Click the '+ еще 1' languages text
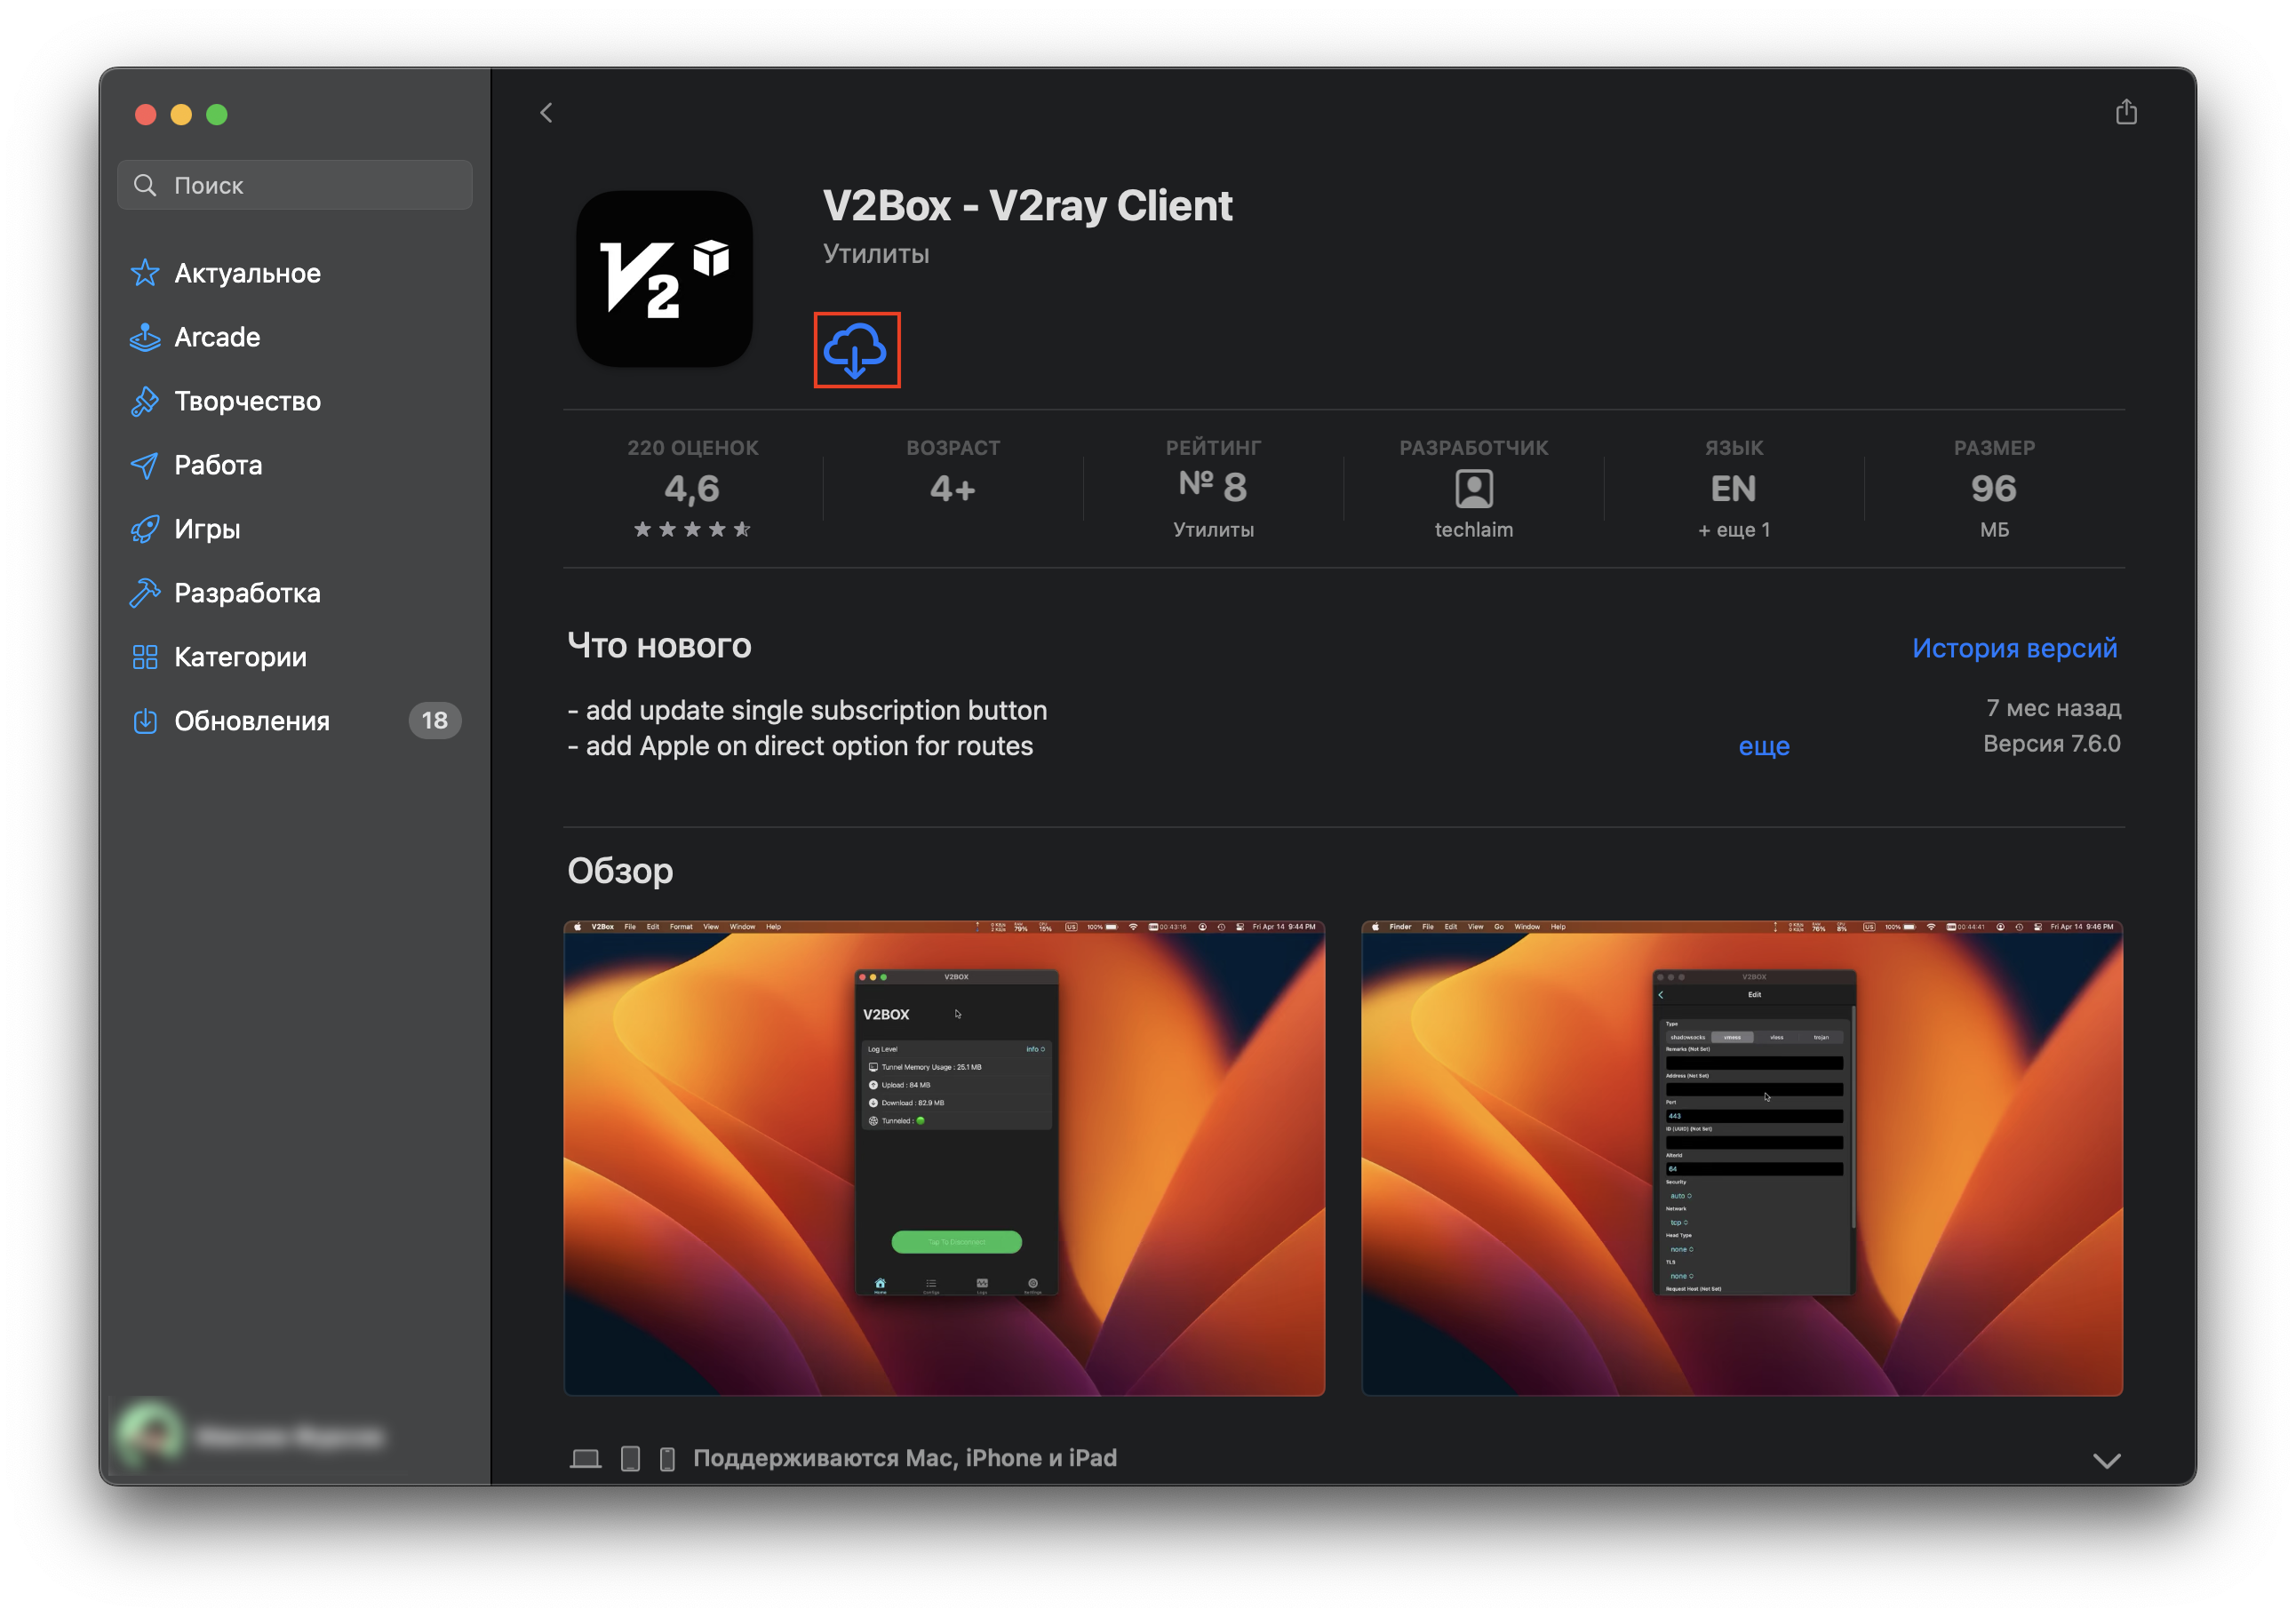The image size is (2296, 1617). pyautogui.click(x=1733, y=530)
